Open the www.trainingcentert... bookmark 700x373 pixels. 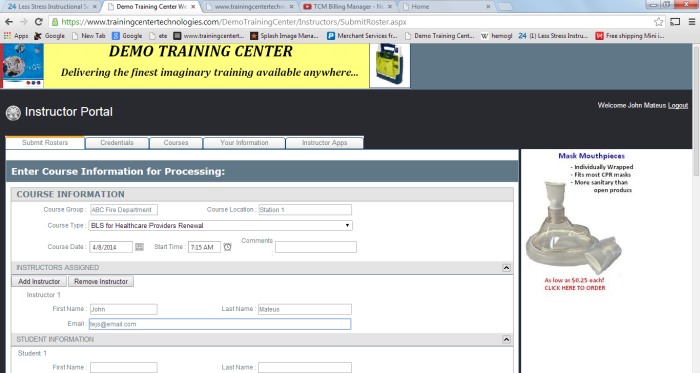point(209,36)
